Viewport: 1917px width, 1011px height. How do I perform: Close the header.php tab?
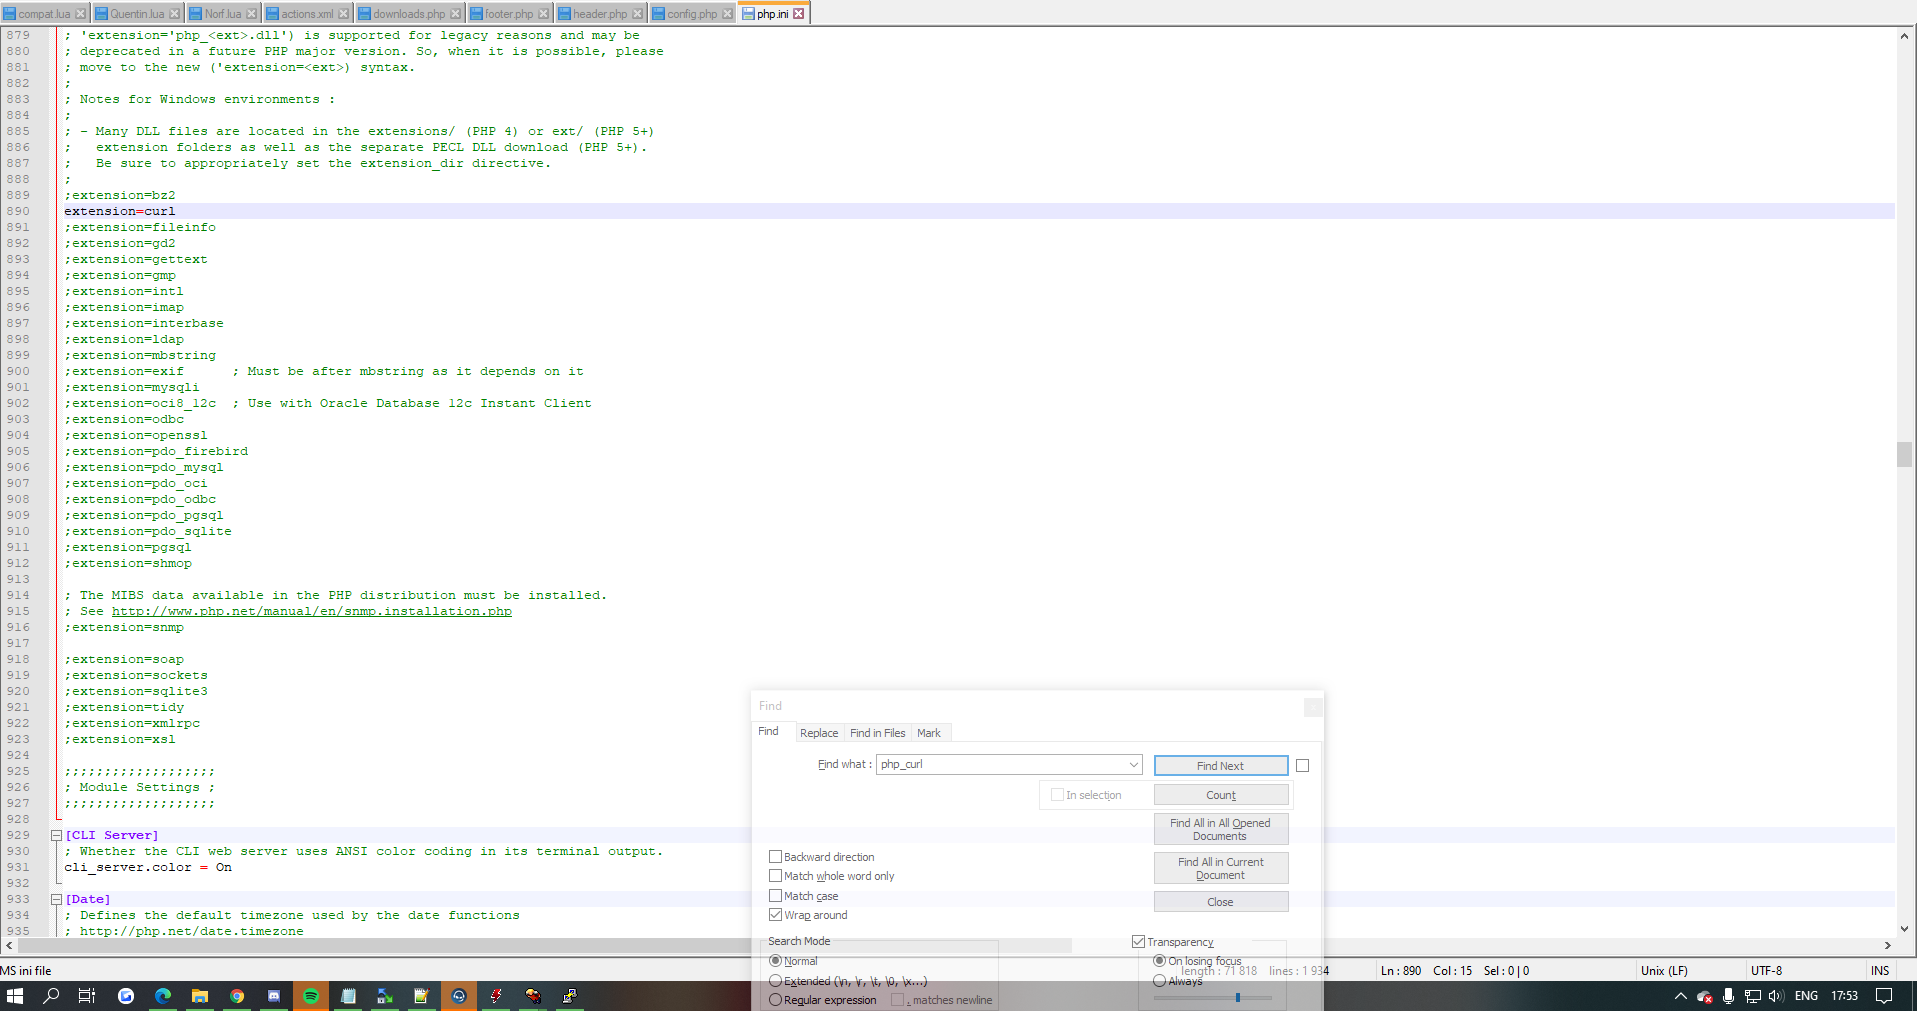coord(638,14)
